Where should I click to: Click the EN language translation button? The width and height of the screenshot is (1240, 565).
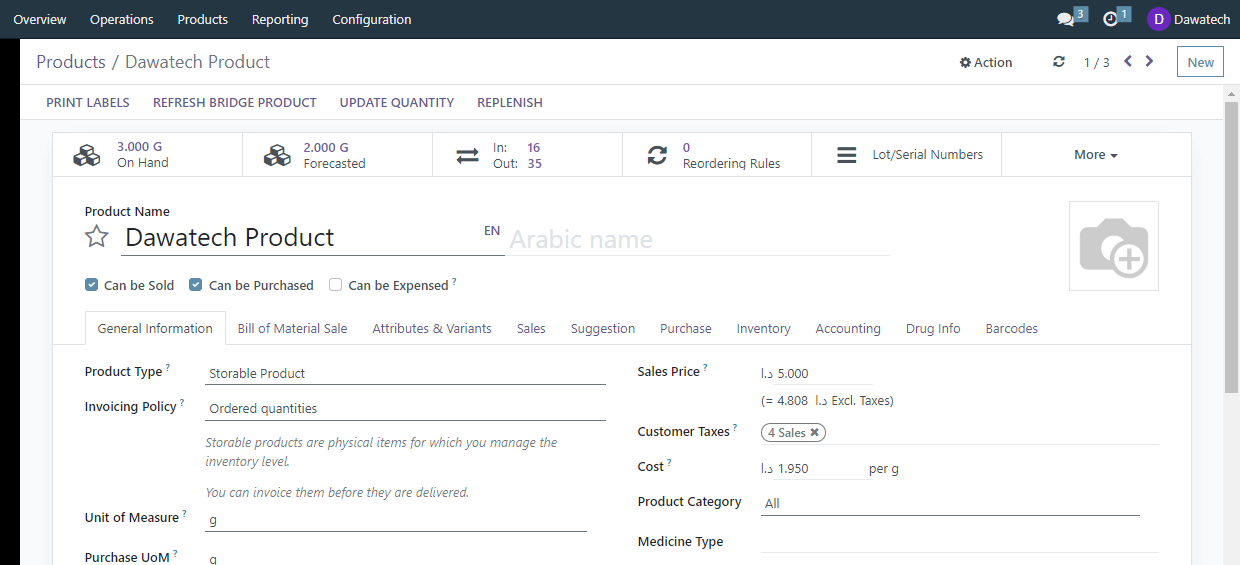pos(492,231)
